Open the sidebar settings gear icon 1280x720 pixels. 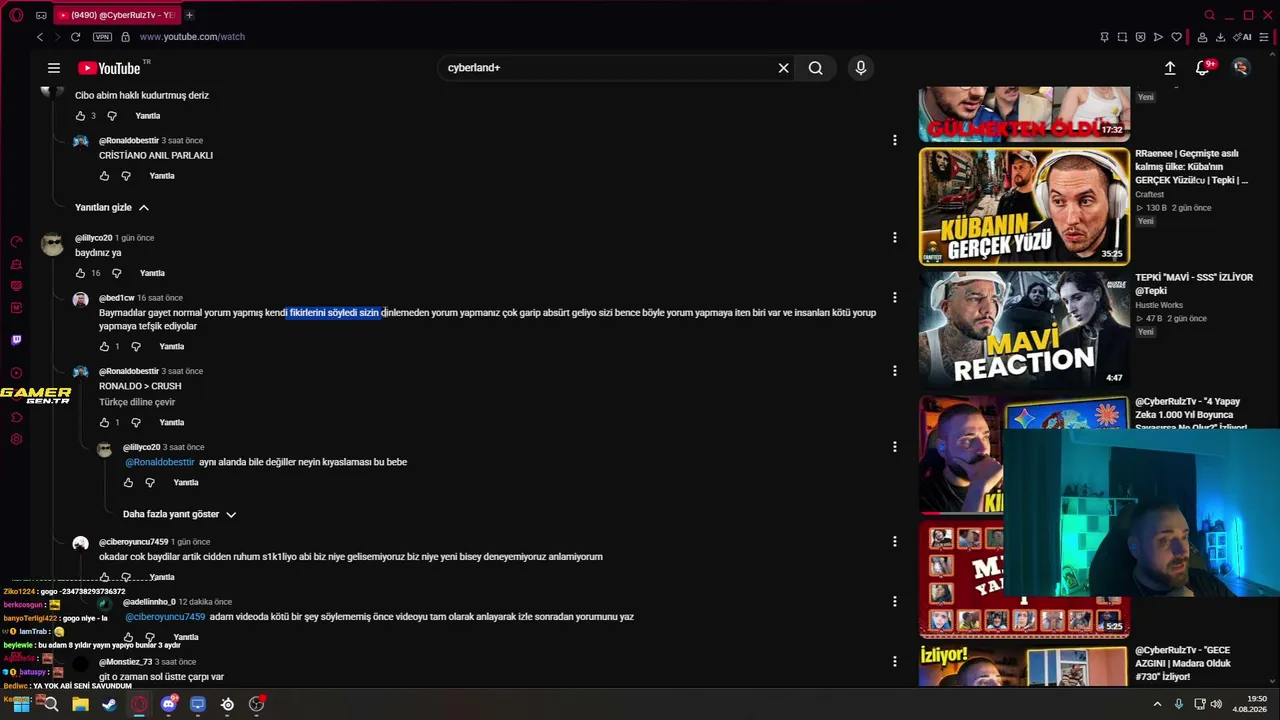tap(16, 439)
